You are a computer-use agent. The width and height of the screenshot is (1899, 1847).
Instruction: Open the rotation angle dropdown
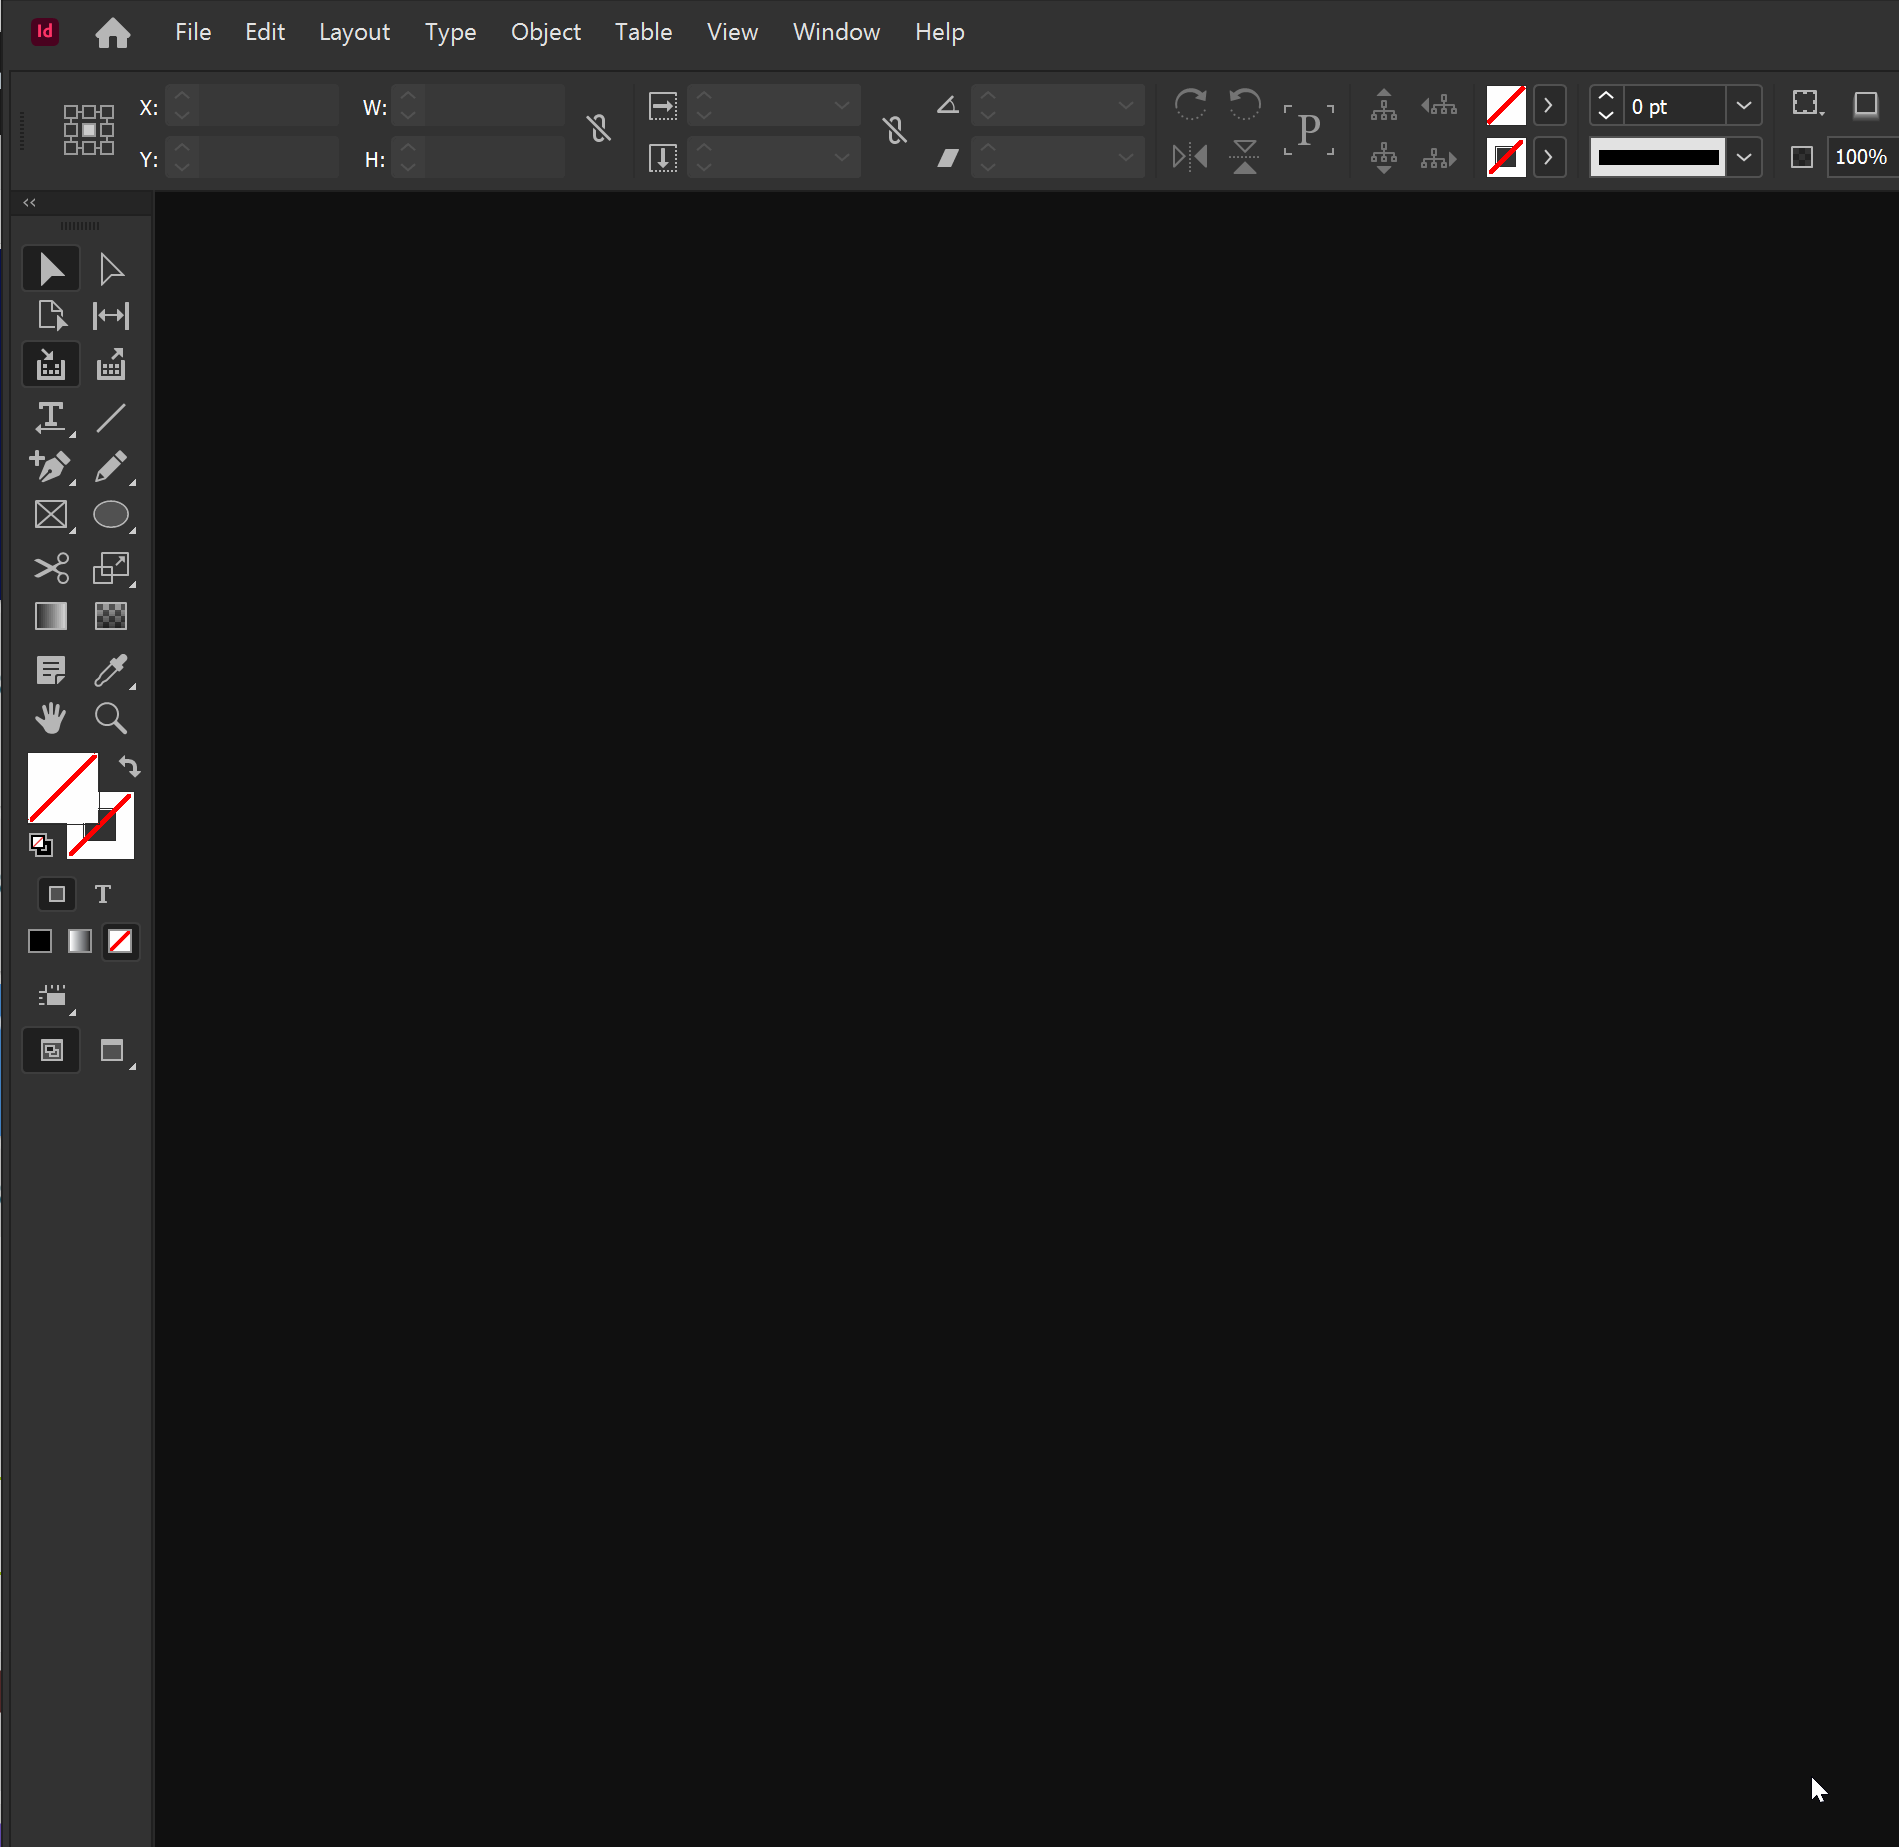click(x=1126, y=105)
